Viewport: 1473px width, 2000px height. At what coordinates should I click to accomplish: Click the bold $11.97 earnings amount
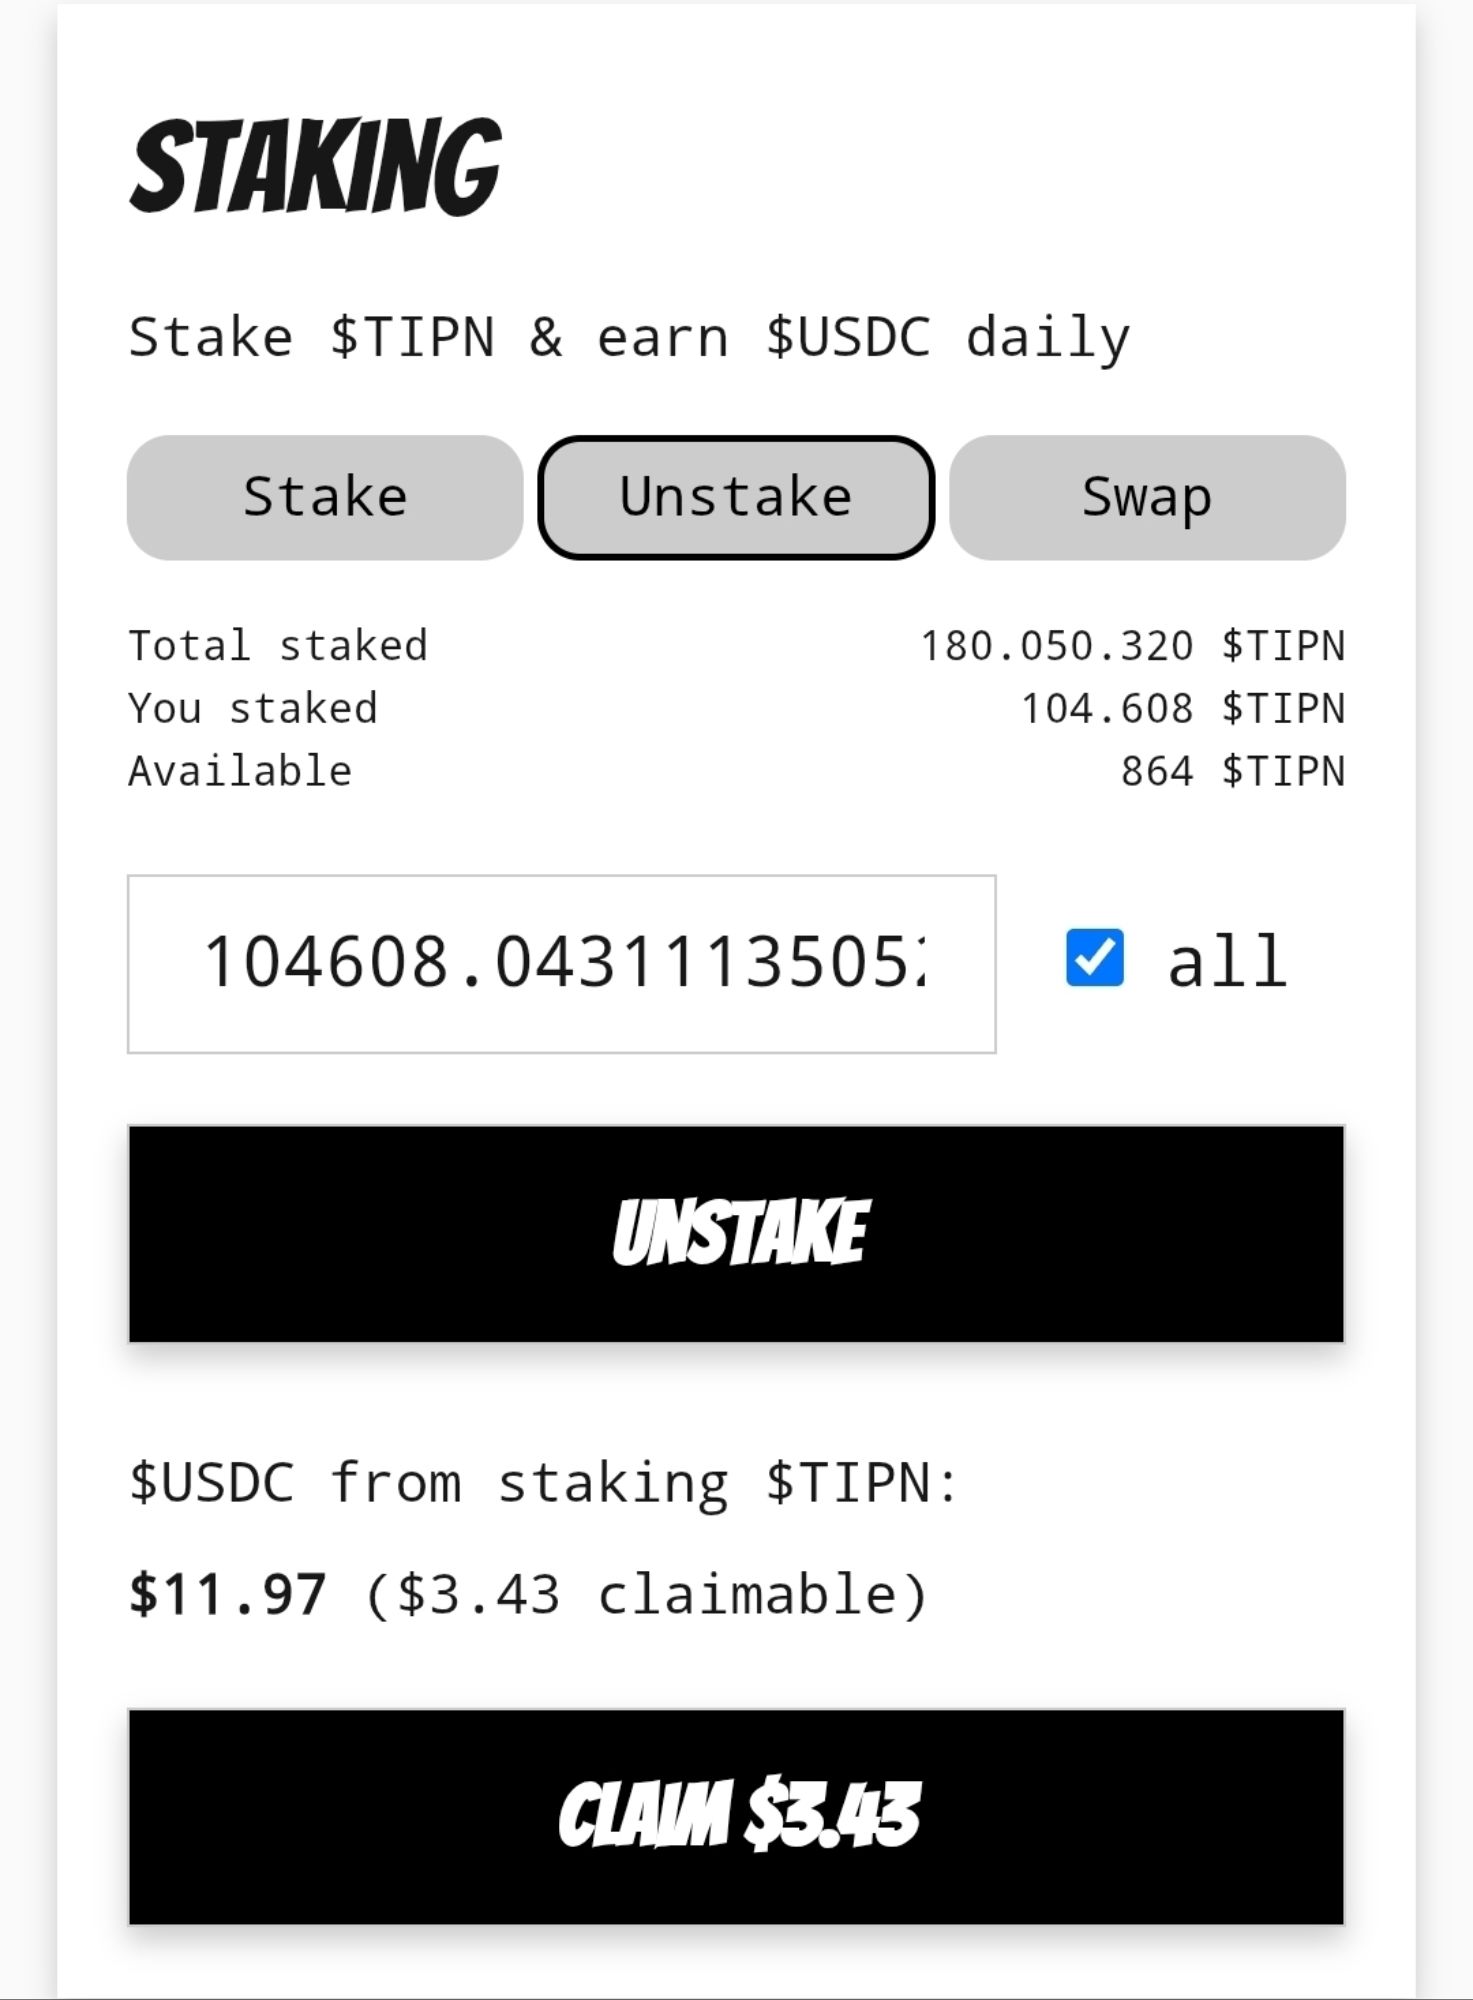point(228,1595)
